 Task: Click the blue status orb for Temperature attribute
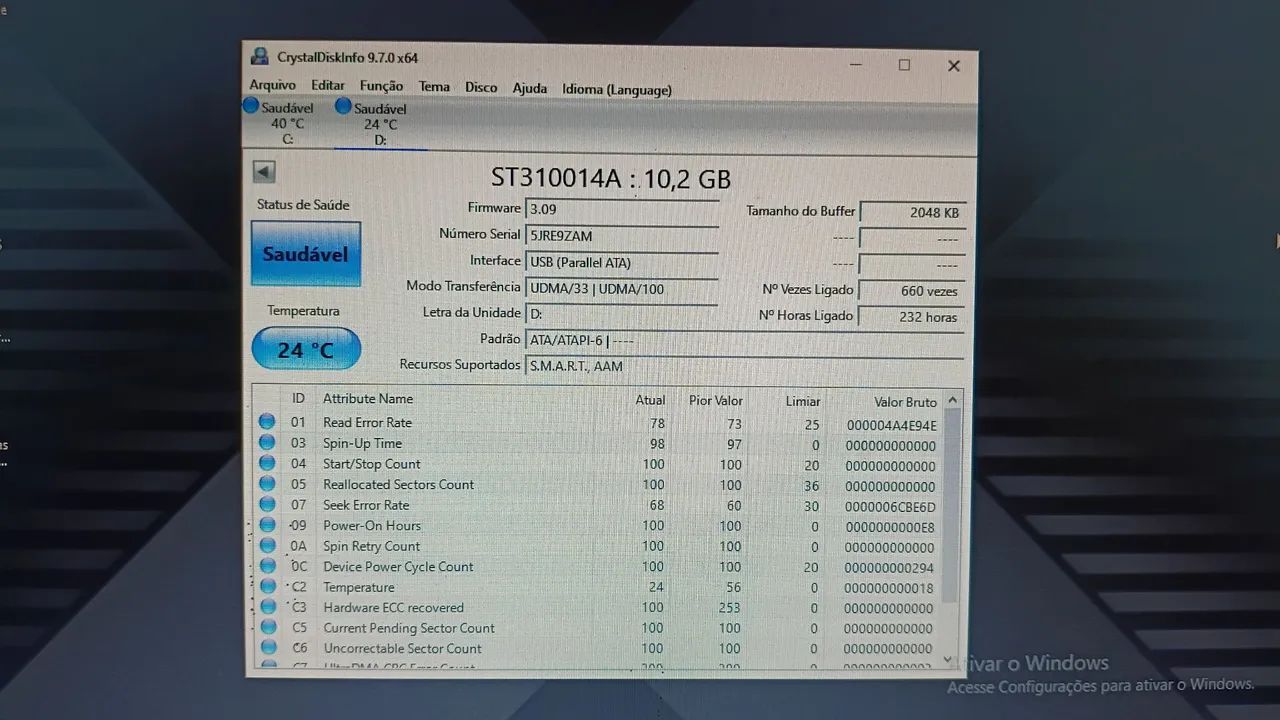[x=267, y=587]
